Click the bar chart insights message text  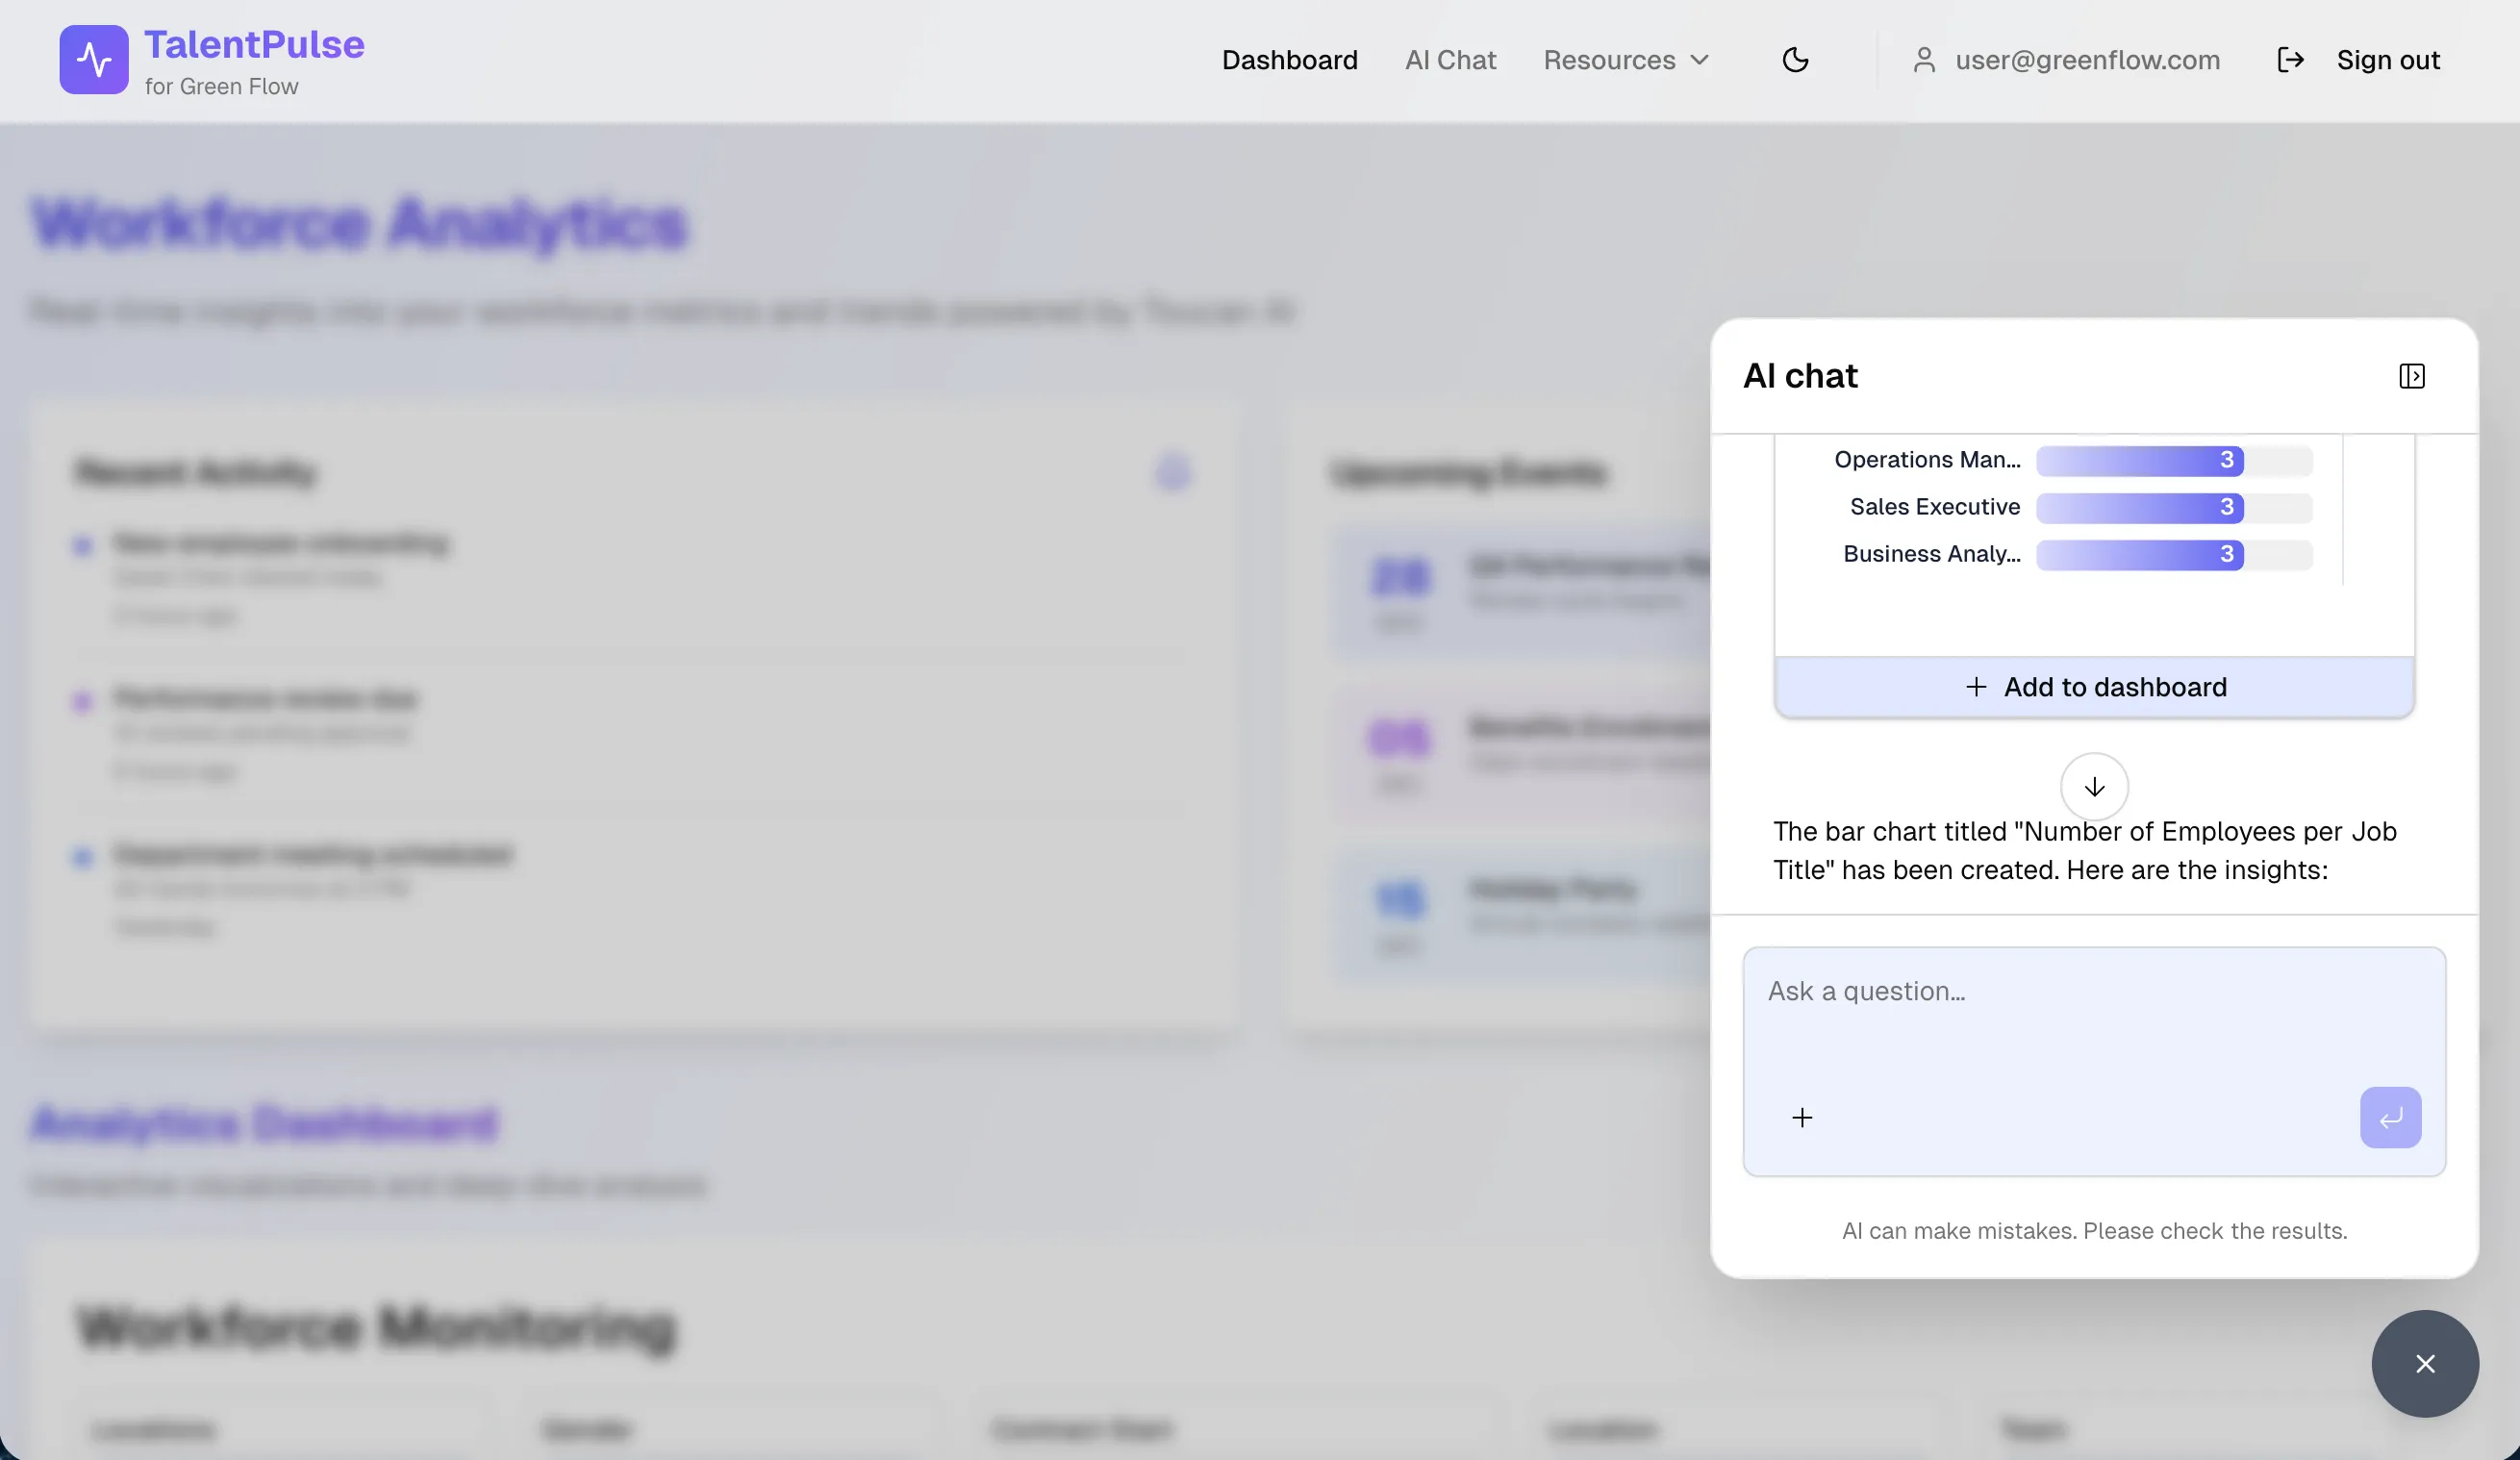click(2084, 851)
